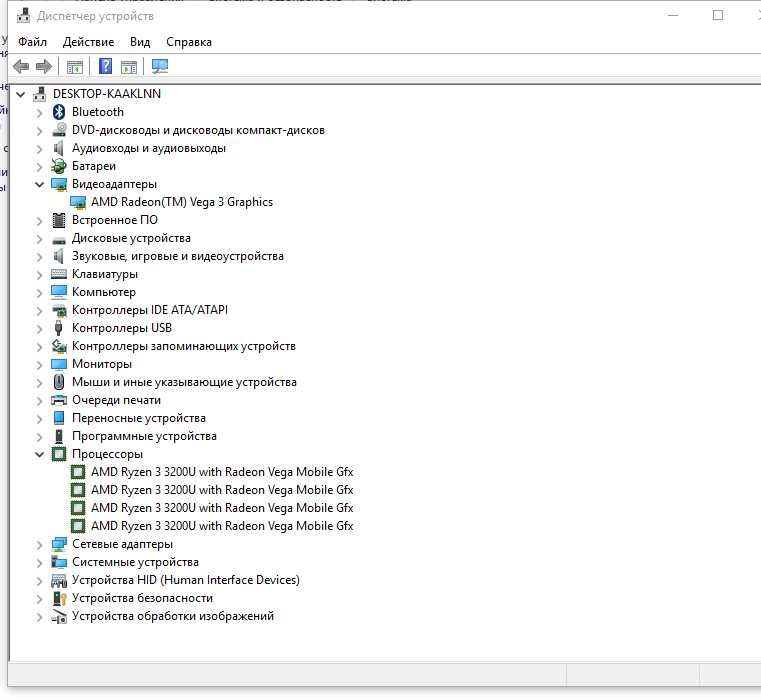761x700 pixels.
Task: Select the Мониторы label
Action: tap(102, 364)
